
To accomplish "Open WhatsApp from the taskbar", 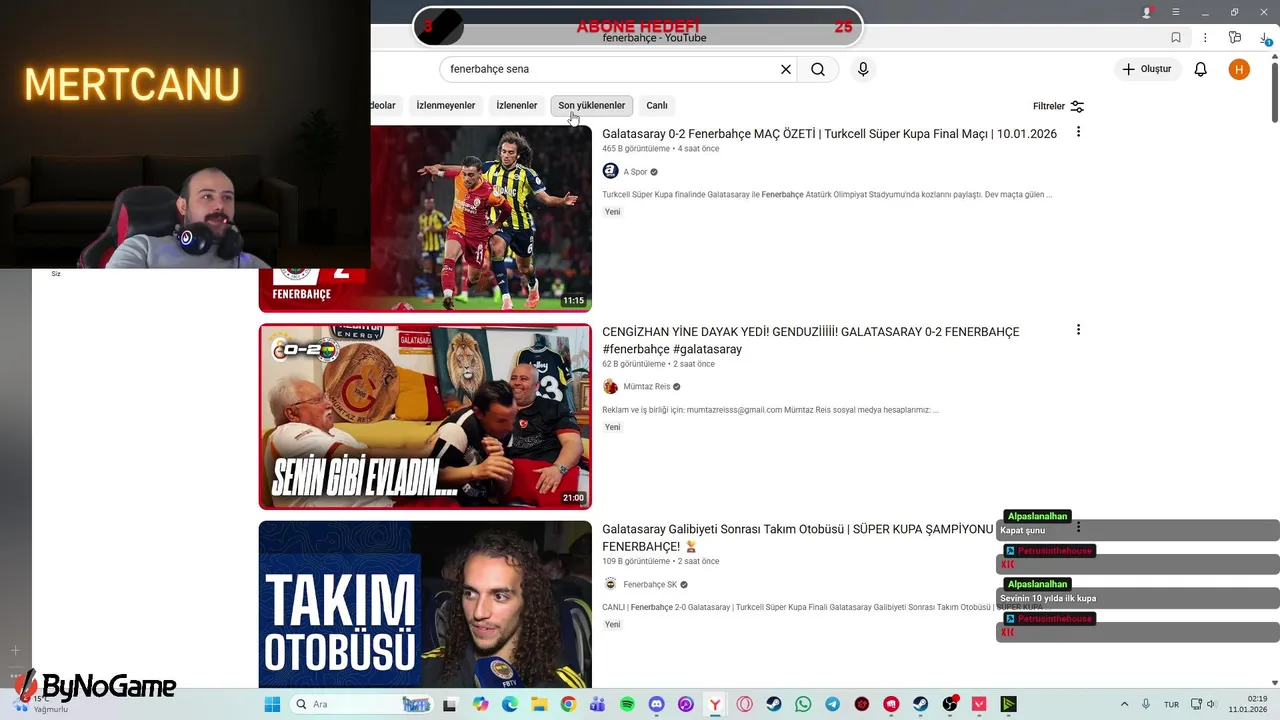I will [803, 704].
